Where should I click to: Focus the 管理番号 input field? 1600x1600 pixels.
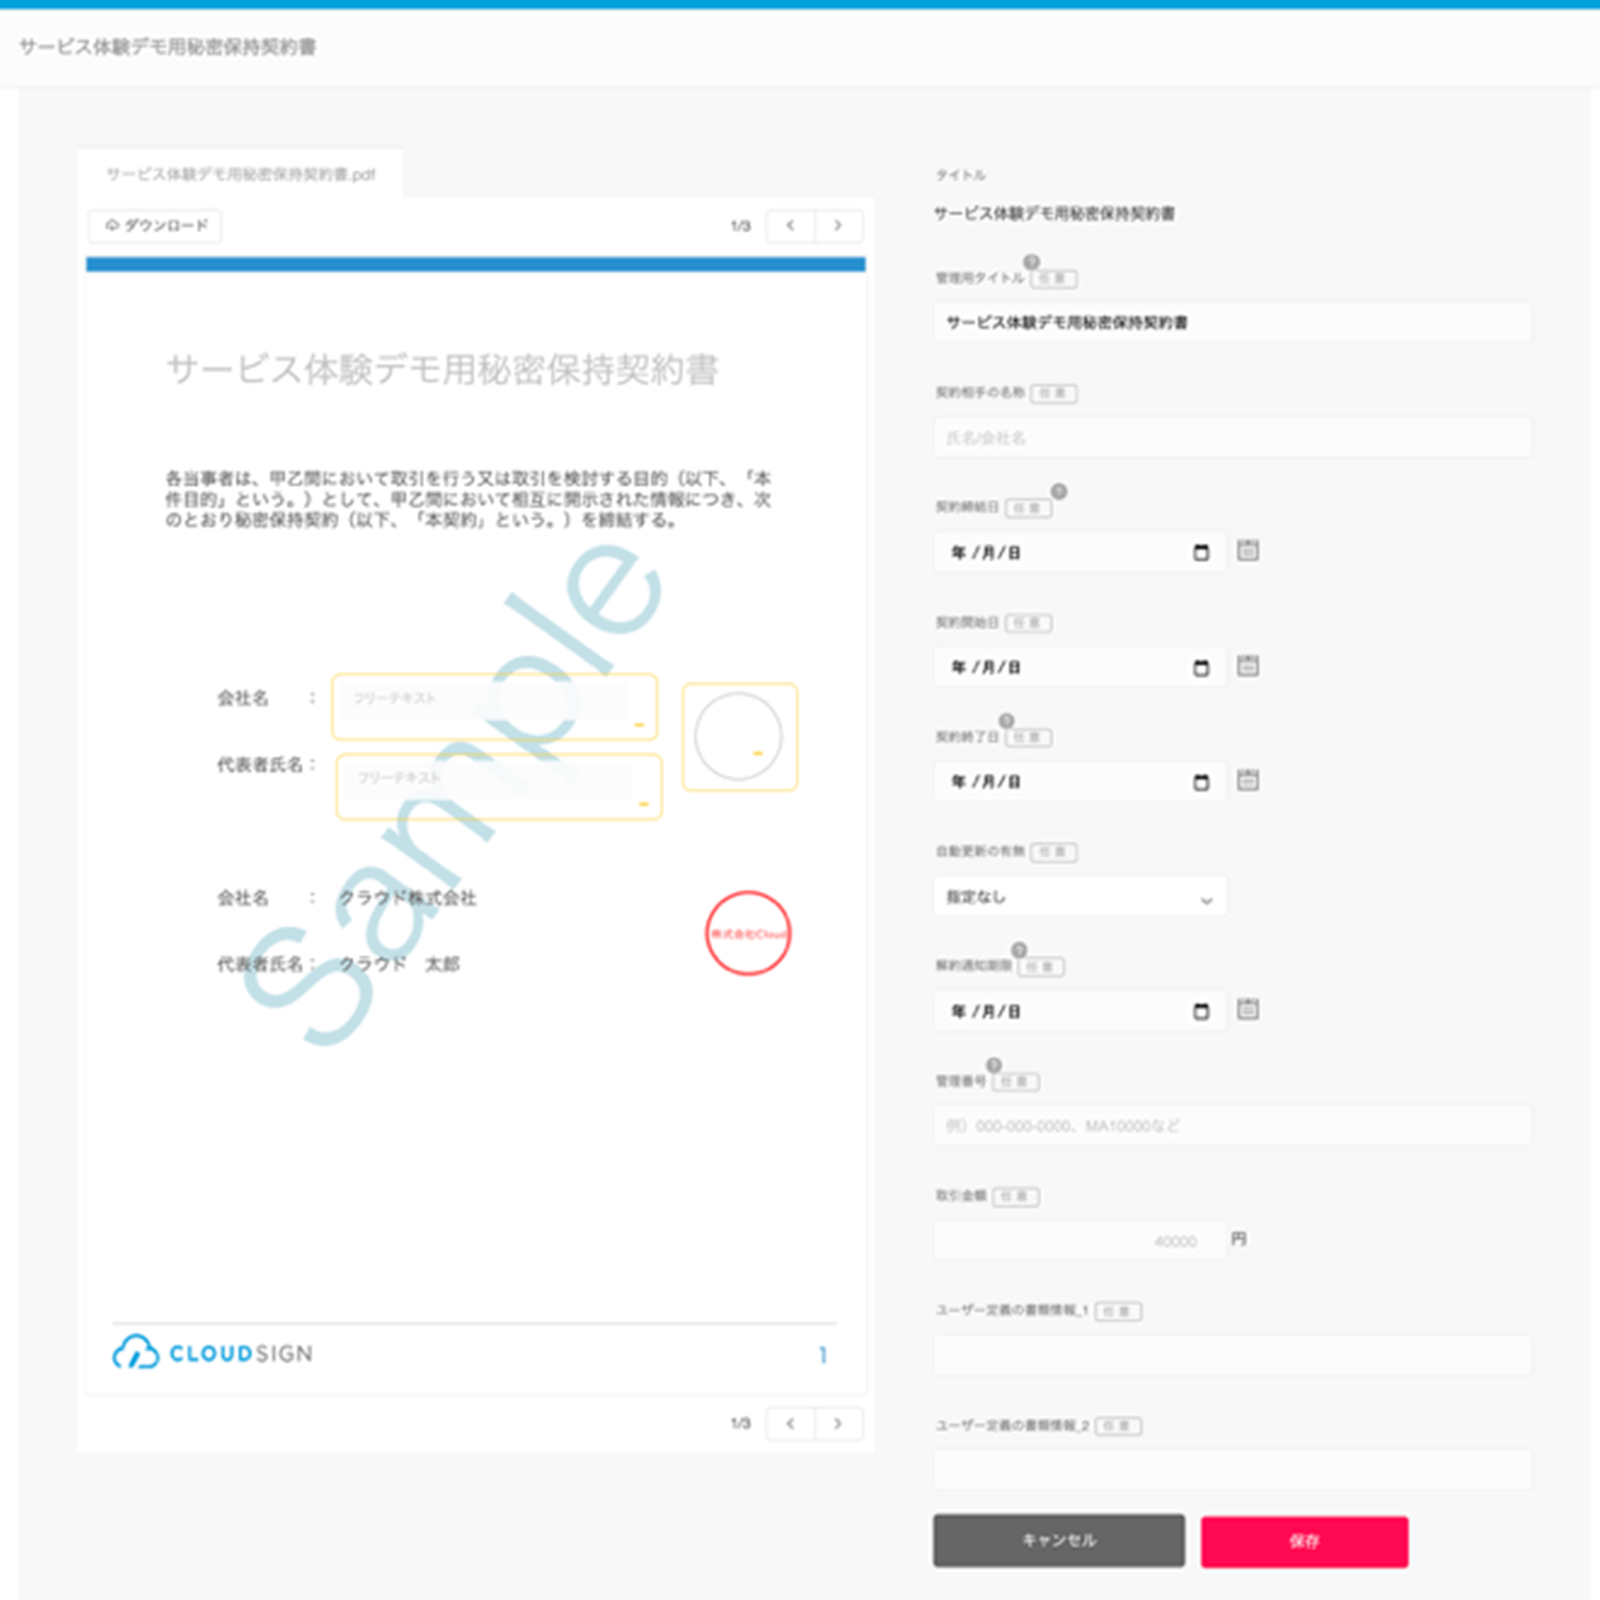(x=1232, y=1126)
